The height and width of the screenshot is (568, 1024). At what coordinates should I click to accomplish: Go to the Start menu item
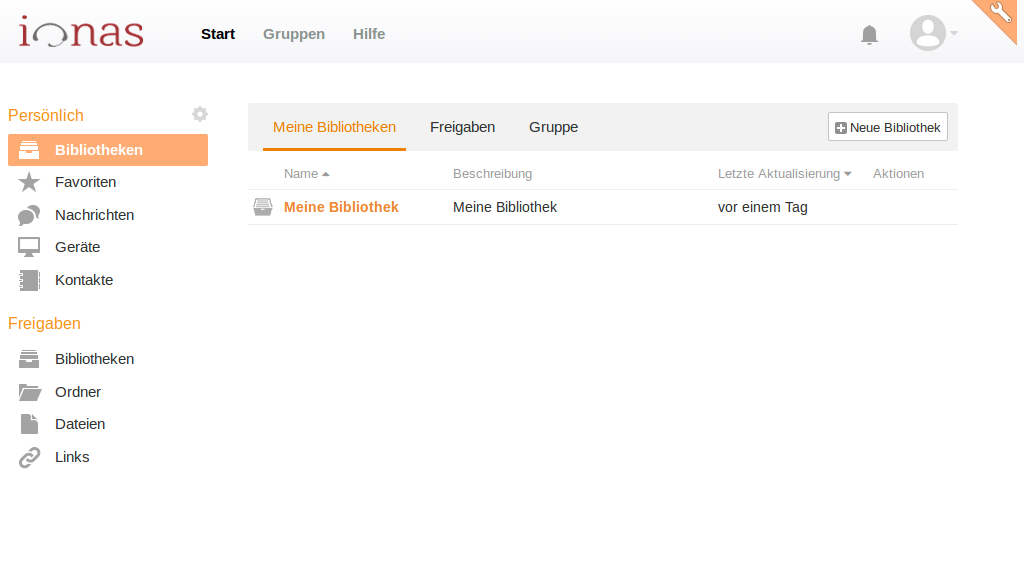coord(217,34)
